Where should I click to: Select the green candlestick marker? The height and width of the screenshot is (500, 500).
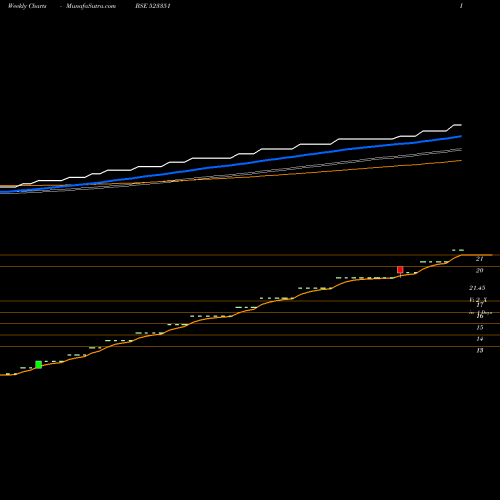(x=39, y=365)
